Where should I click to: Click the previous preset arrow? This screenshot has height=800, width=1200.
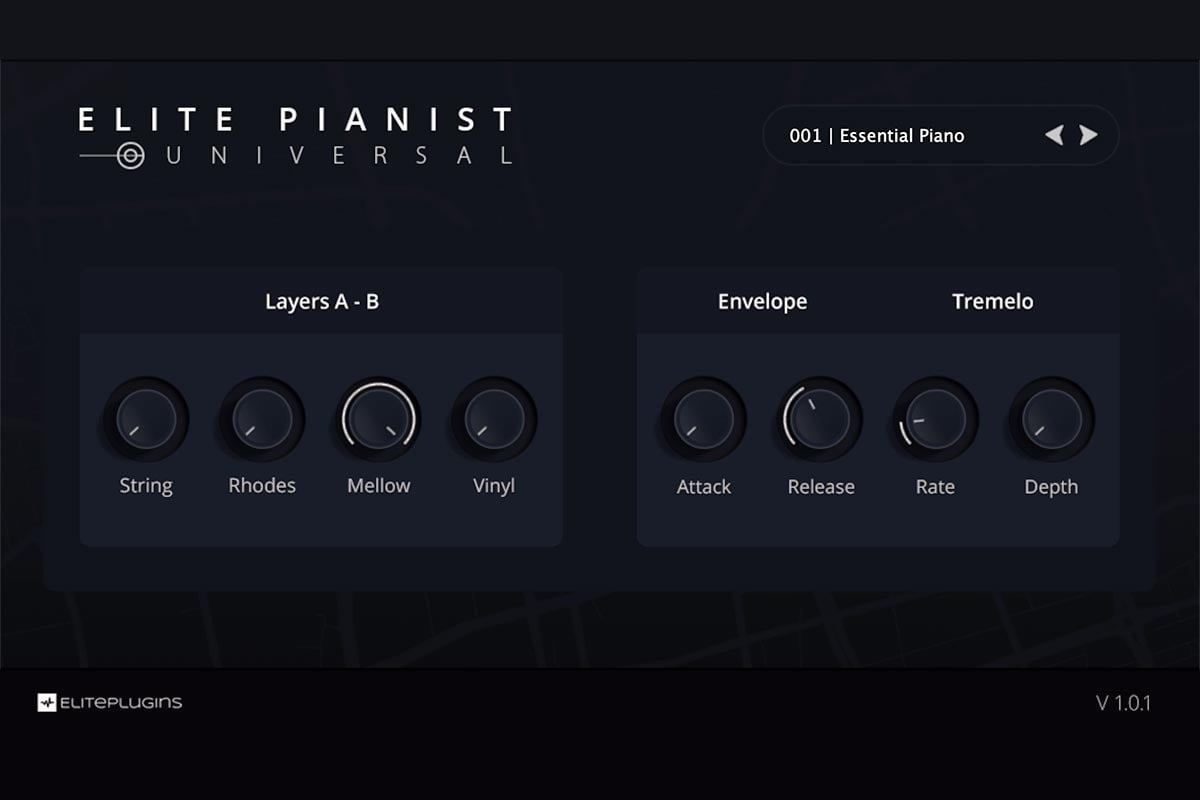click(x=1054, y=135)
